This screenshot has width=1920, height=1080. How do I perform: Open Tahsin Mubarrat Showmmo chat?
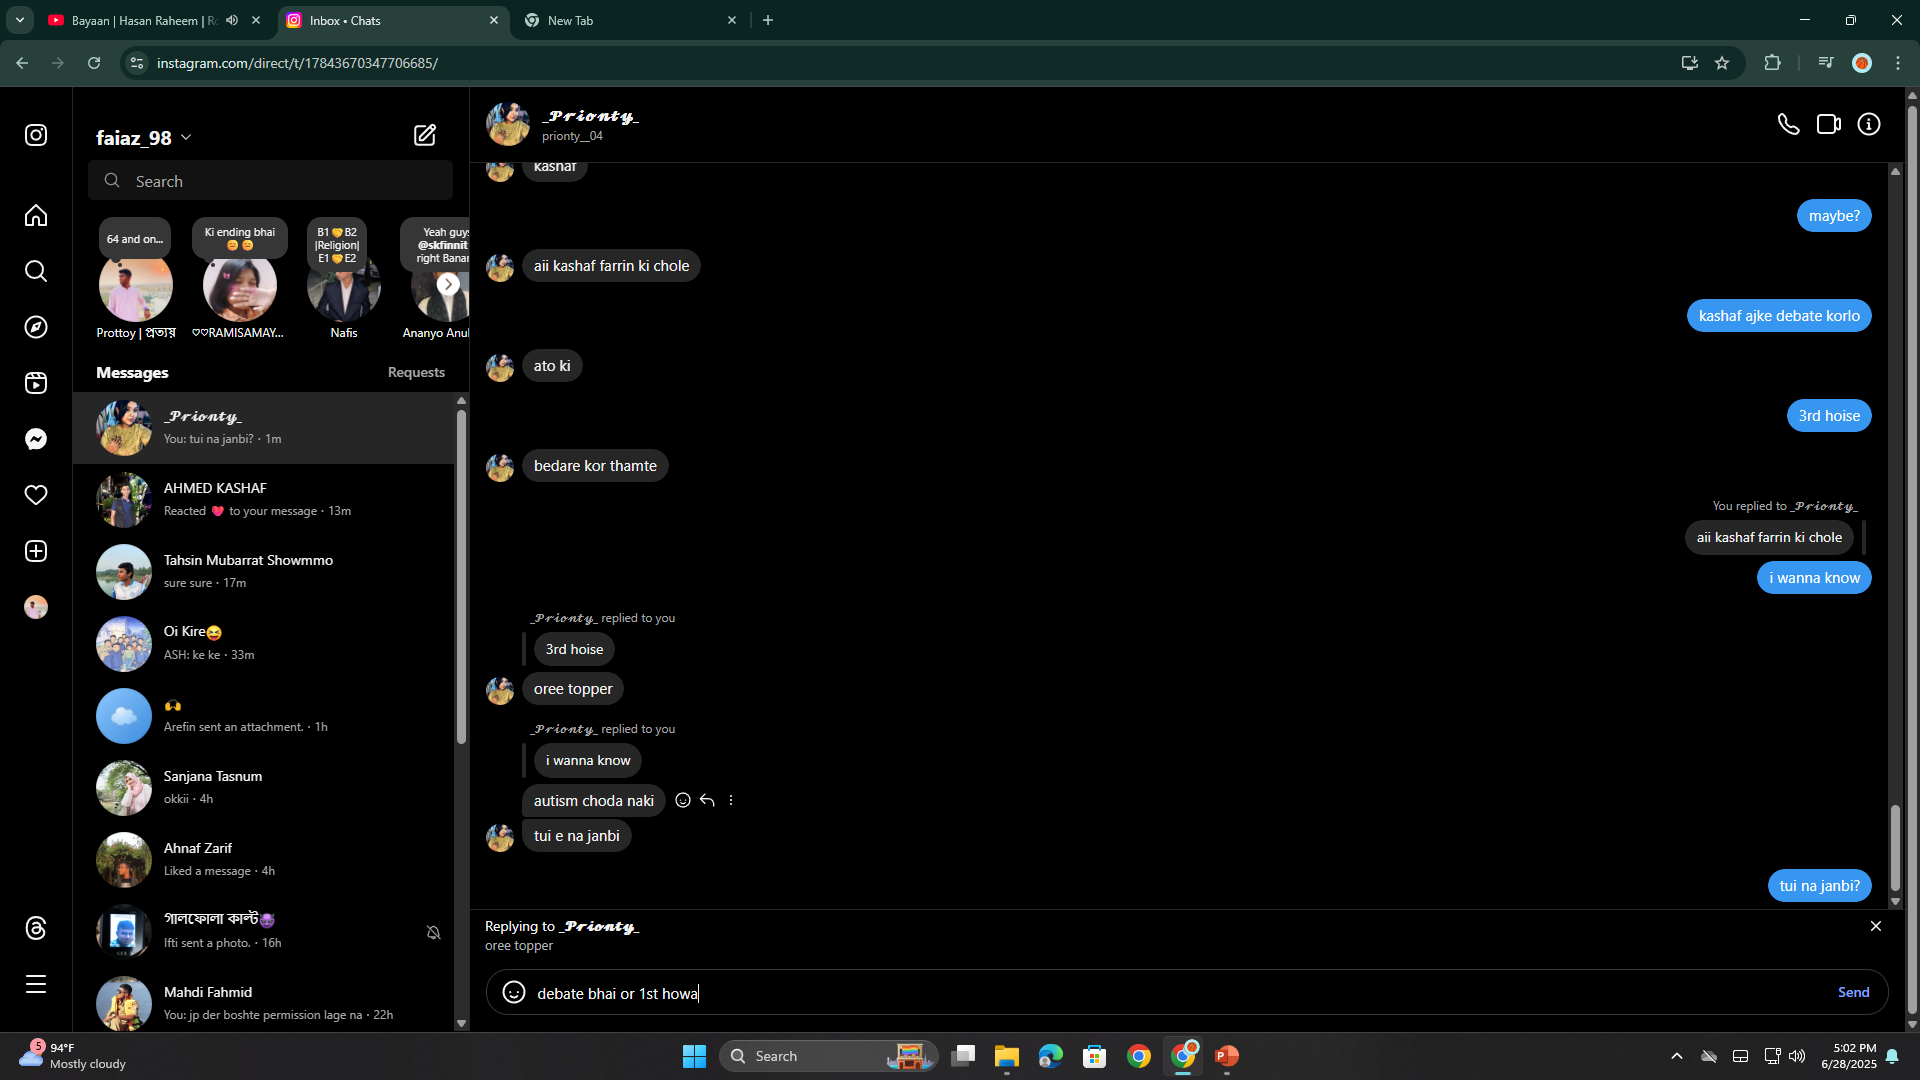tap(264, 572)
